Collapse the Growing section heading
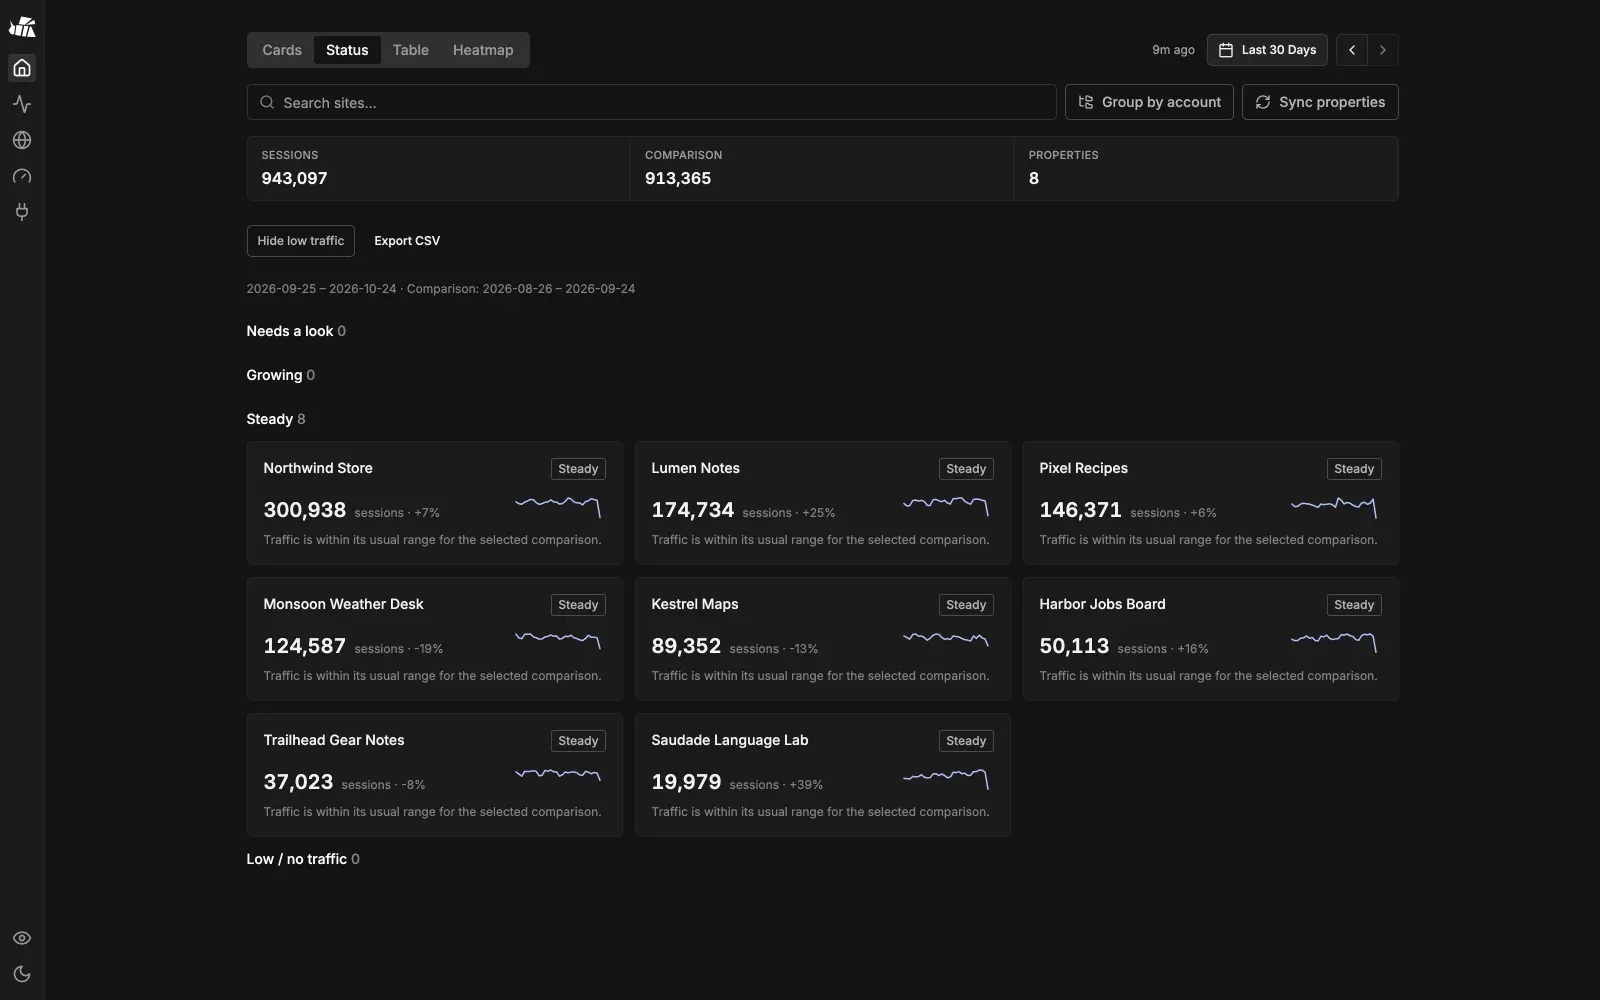Image resolution: width=1600 pixels, height=1000 pixels. pyautogui.click(x=281, y=375)
